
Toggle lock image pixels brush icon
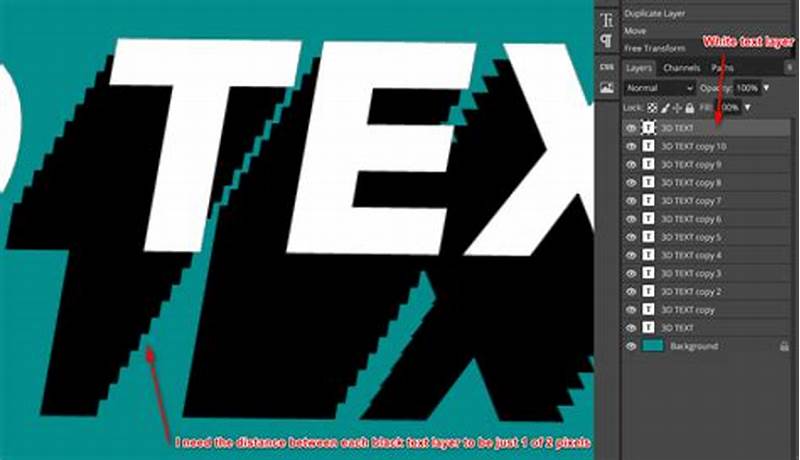point(665,108)
